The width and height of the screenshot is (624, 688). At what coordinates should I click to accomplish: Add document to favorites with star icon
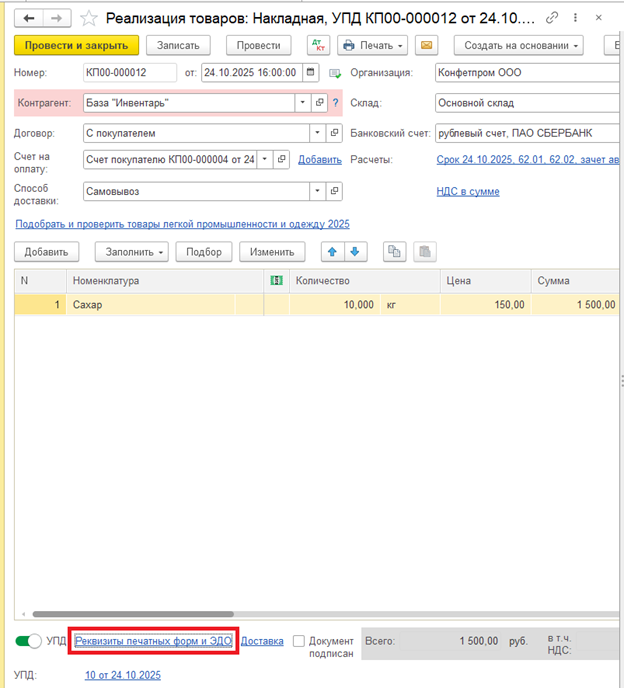click(x=89, y=18)
